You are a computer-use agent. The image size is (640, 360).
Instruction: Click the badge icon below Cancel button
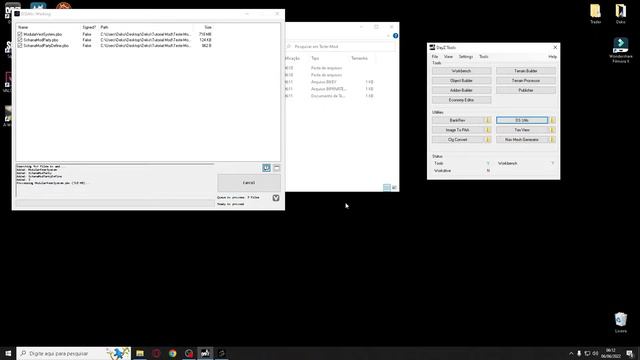[276, 198]
